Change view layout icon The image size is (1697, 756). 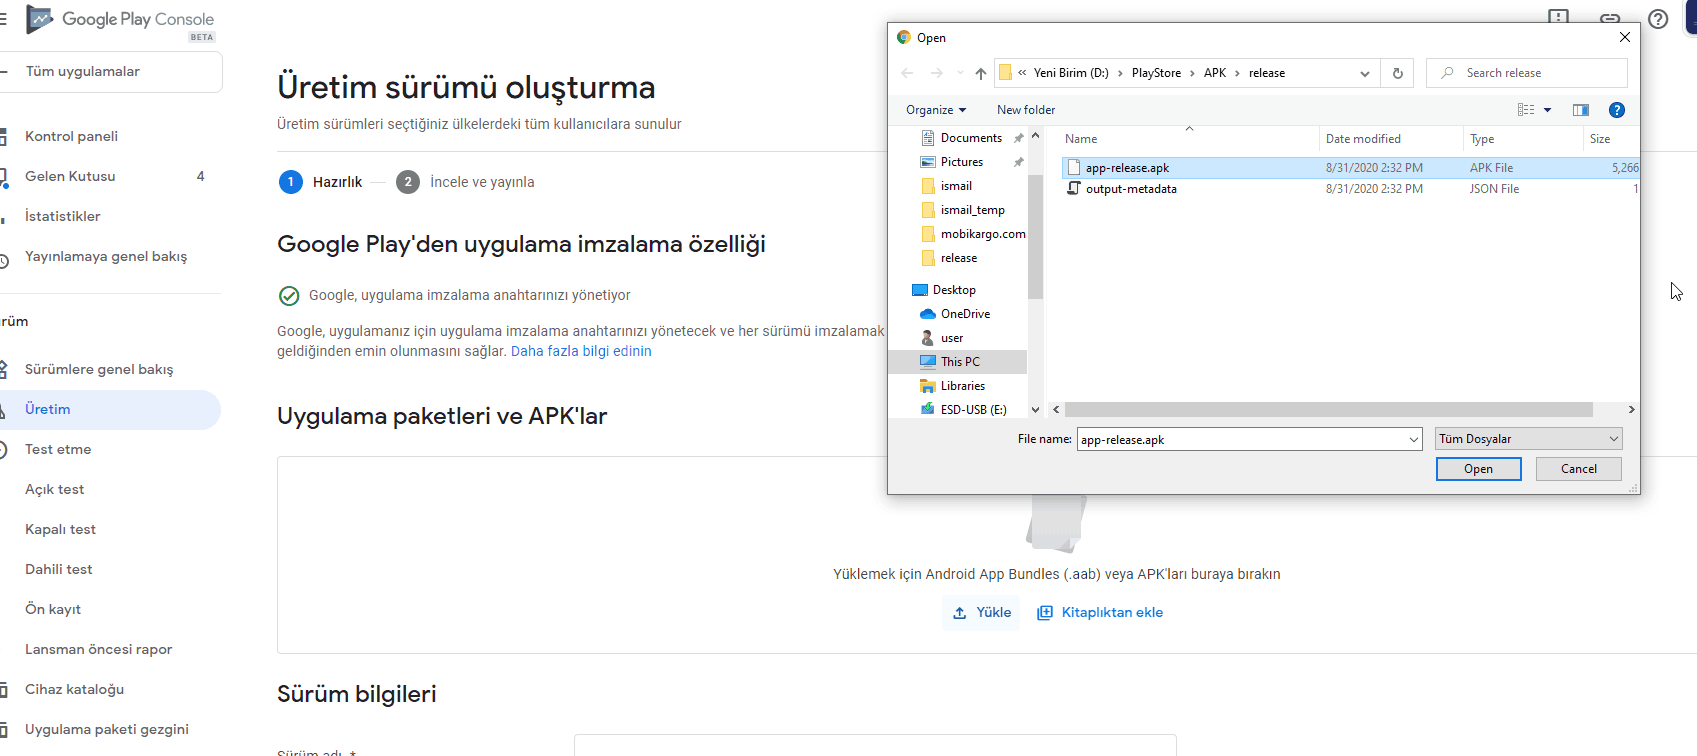(x=1526, y=110)
